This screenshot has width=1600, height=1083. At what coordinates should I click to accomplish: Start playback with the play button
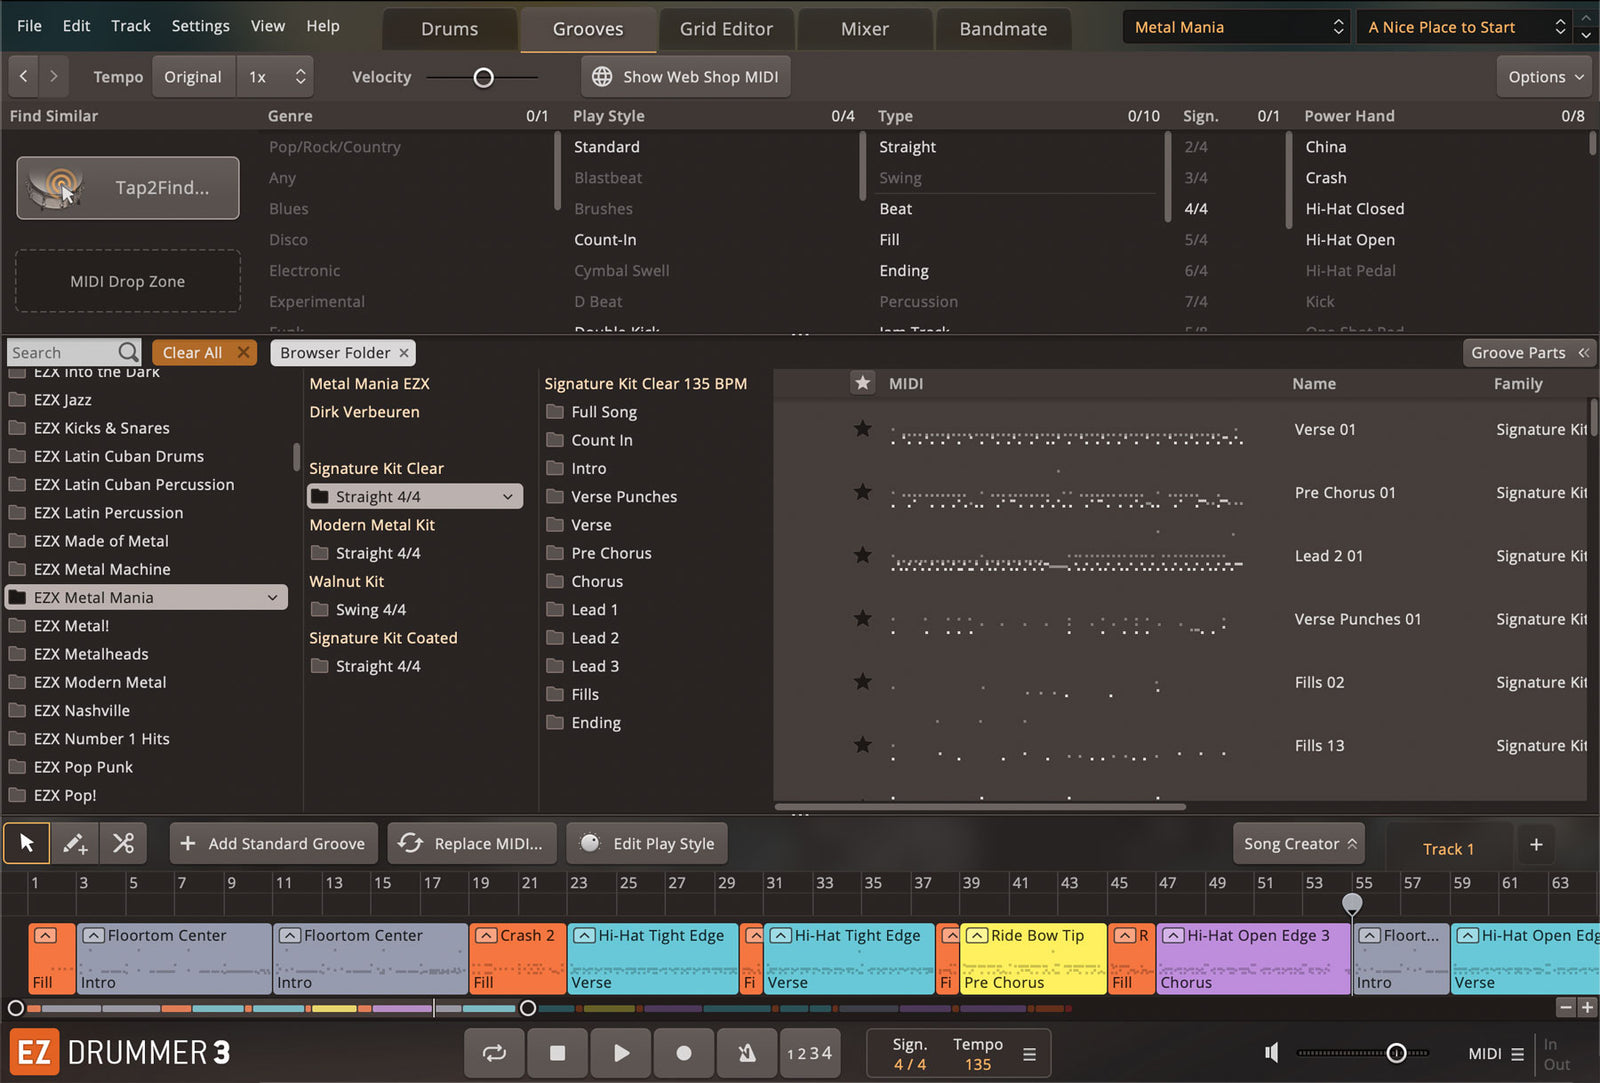pos(621,1053)
